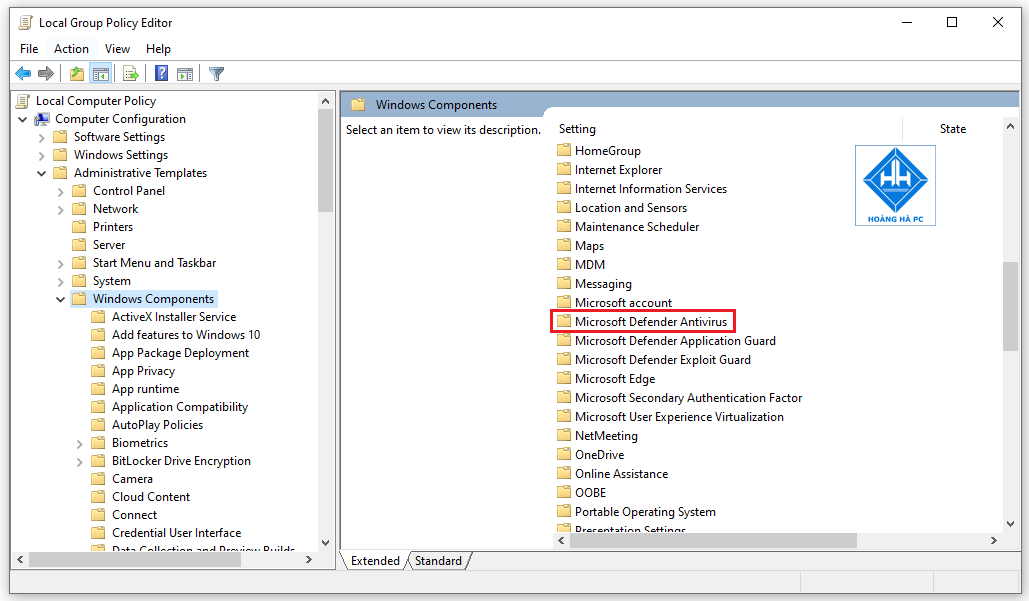Expand the BitLocker Drive Encryption node

(x=79, y=461)
